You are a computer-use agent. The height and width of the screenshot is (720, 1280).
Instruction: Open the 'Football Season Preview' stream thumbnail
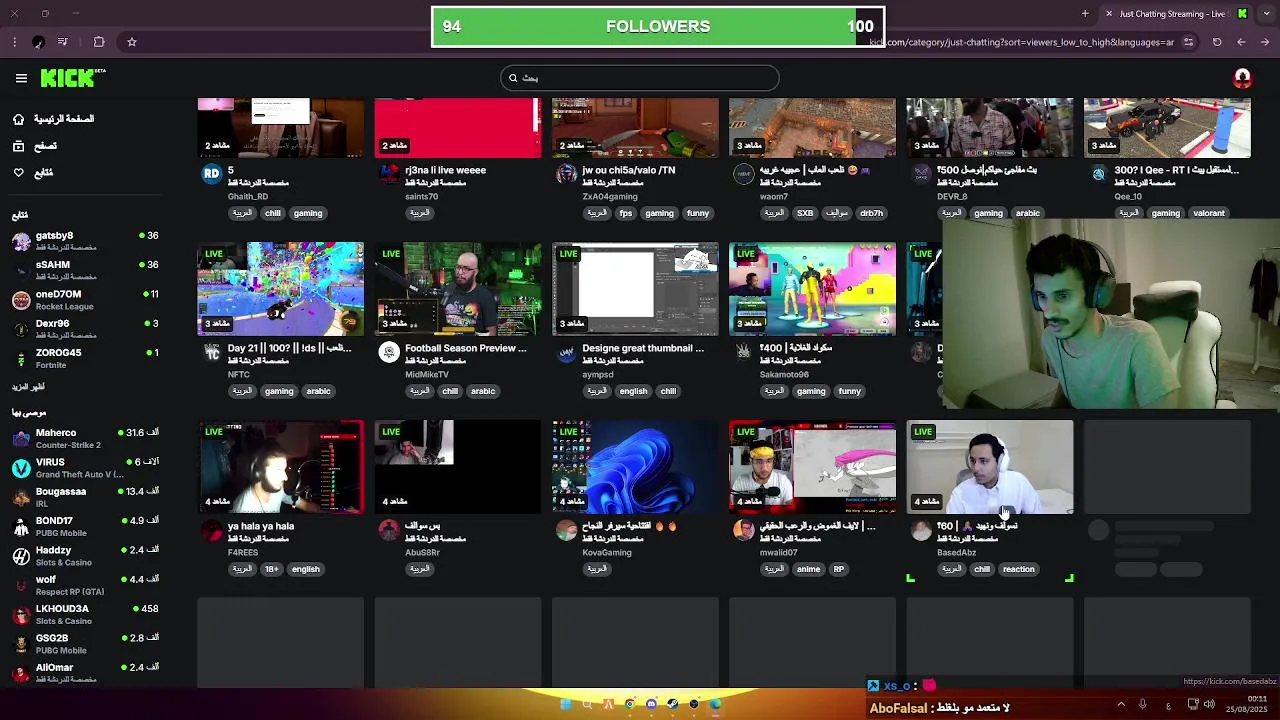coord(458,289)
